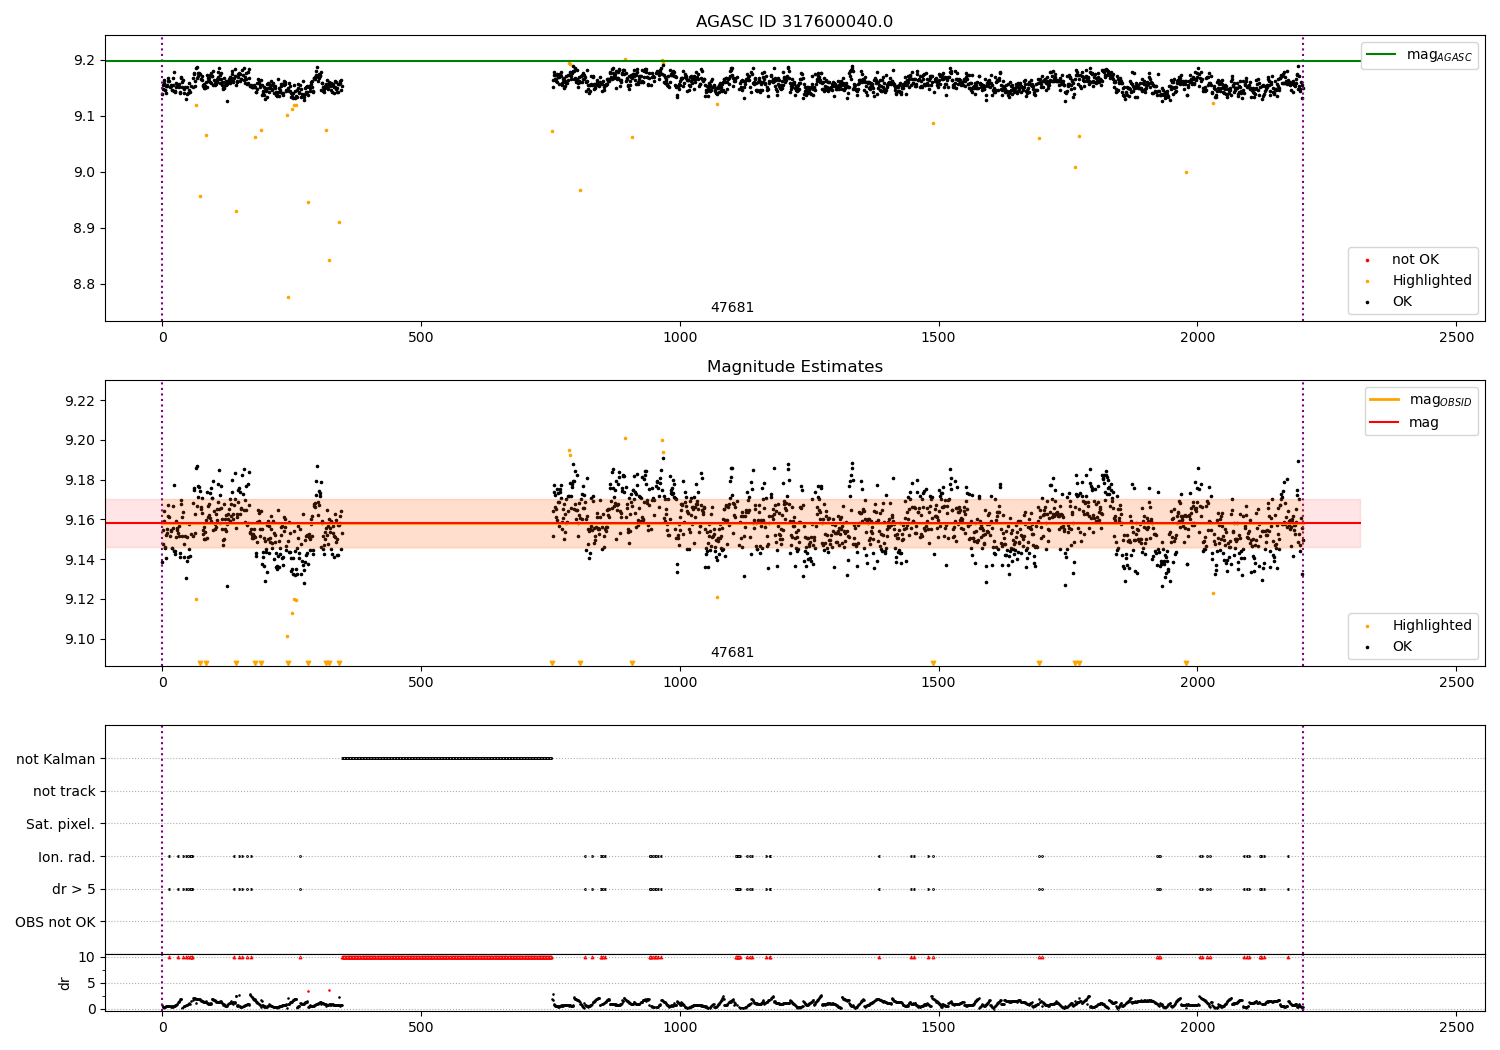Click the 'not track' row label
The height and width of the screenshot is (1050, 1500).
[x=64, y=791]
